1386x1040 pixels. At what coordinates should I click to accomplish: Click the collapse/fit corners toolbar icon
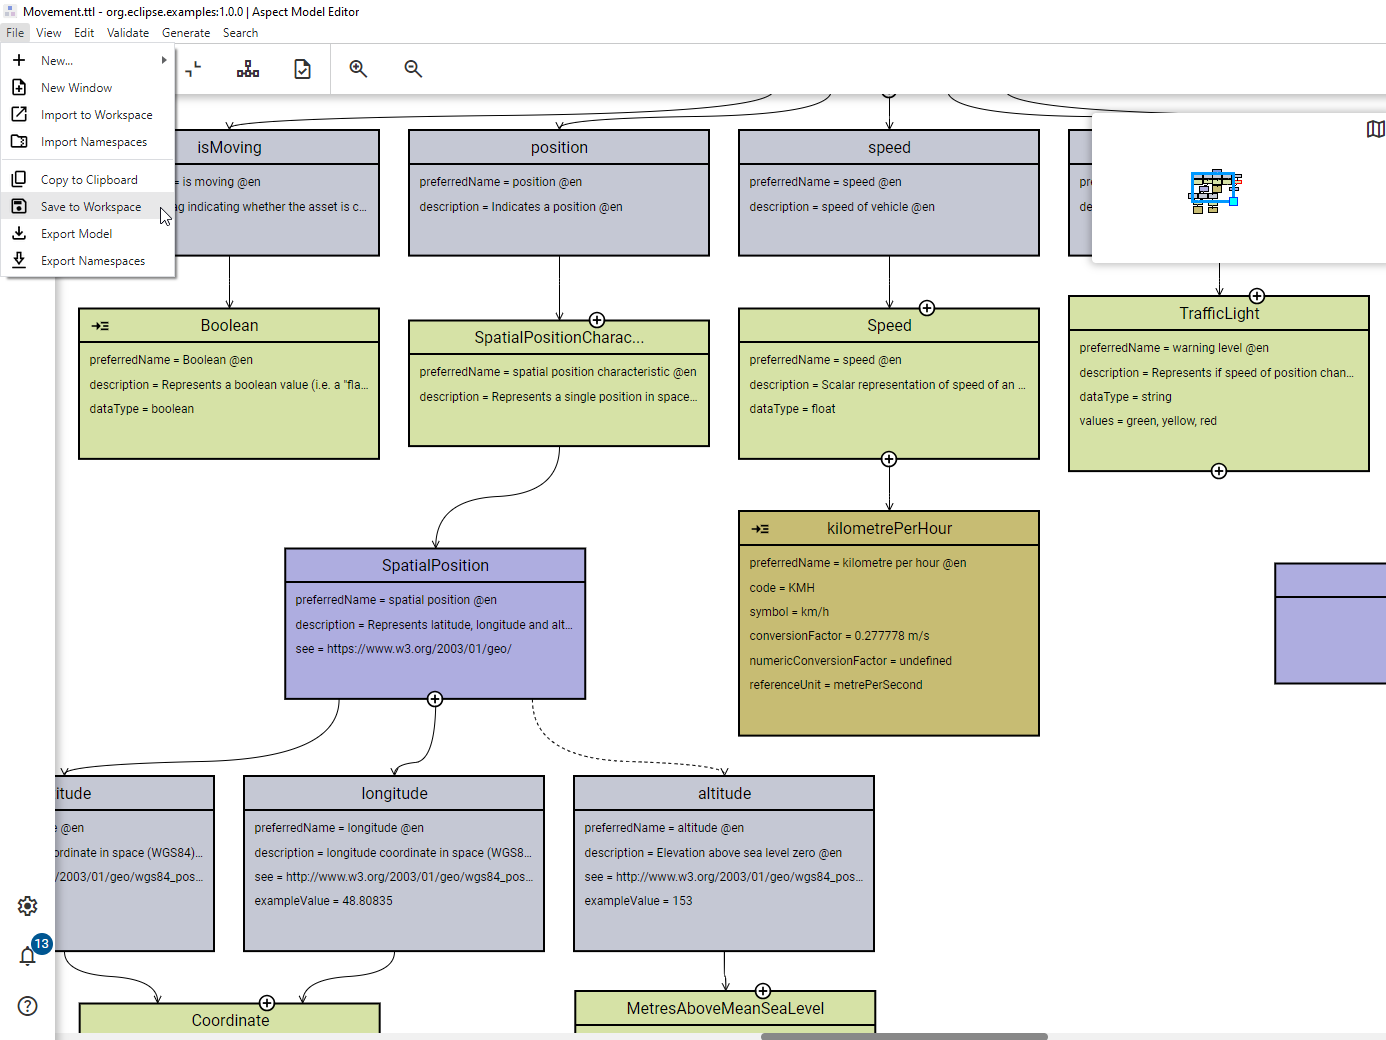pyautogui.click(x=194, y=69)
